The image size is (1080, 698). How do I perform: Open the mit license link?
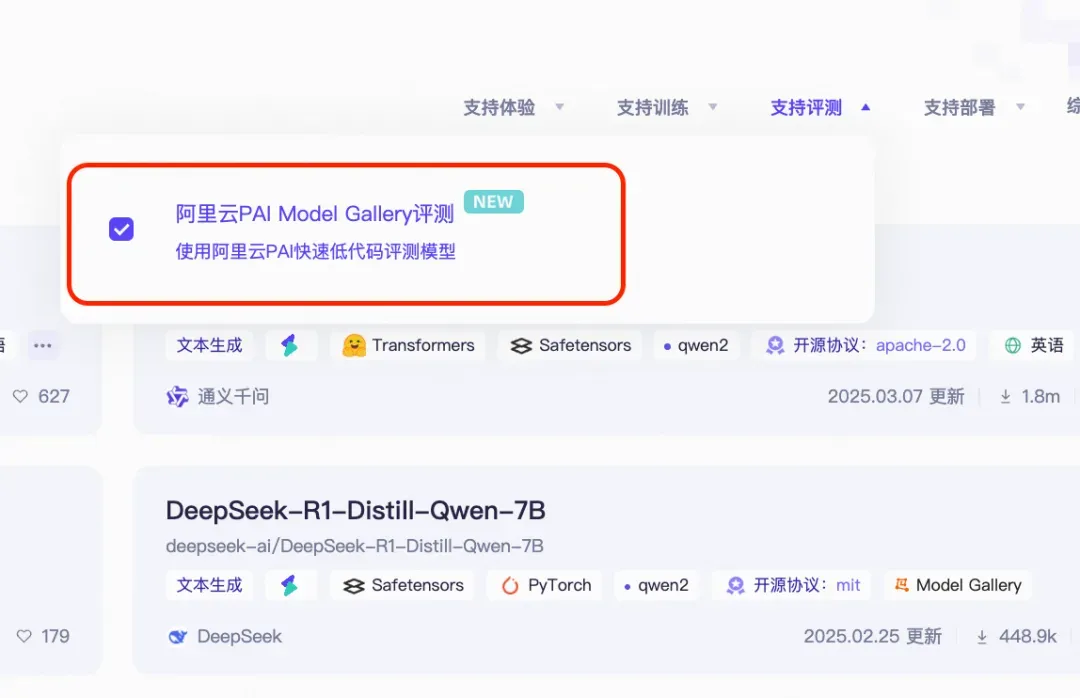pos(848,585)
